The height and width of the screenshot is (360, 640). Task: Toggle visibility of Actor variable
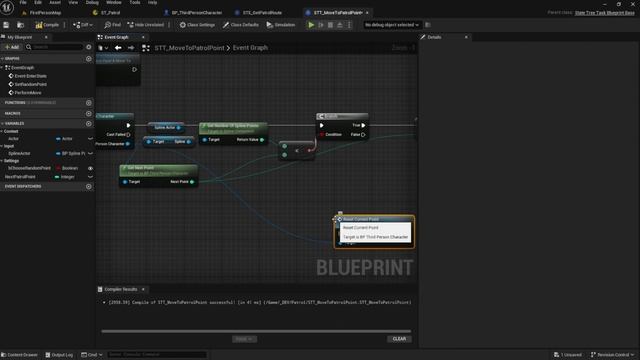pos(90,139)
